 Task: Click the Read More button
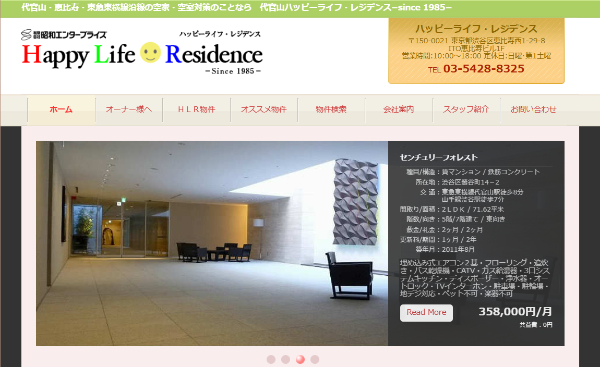pos(426,313)
